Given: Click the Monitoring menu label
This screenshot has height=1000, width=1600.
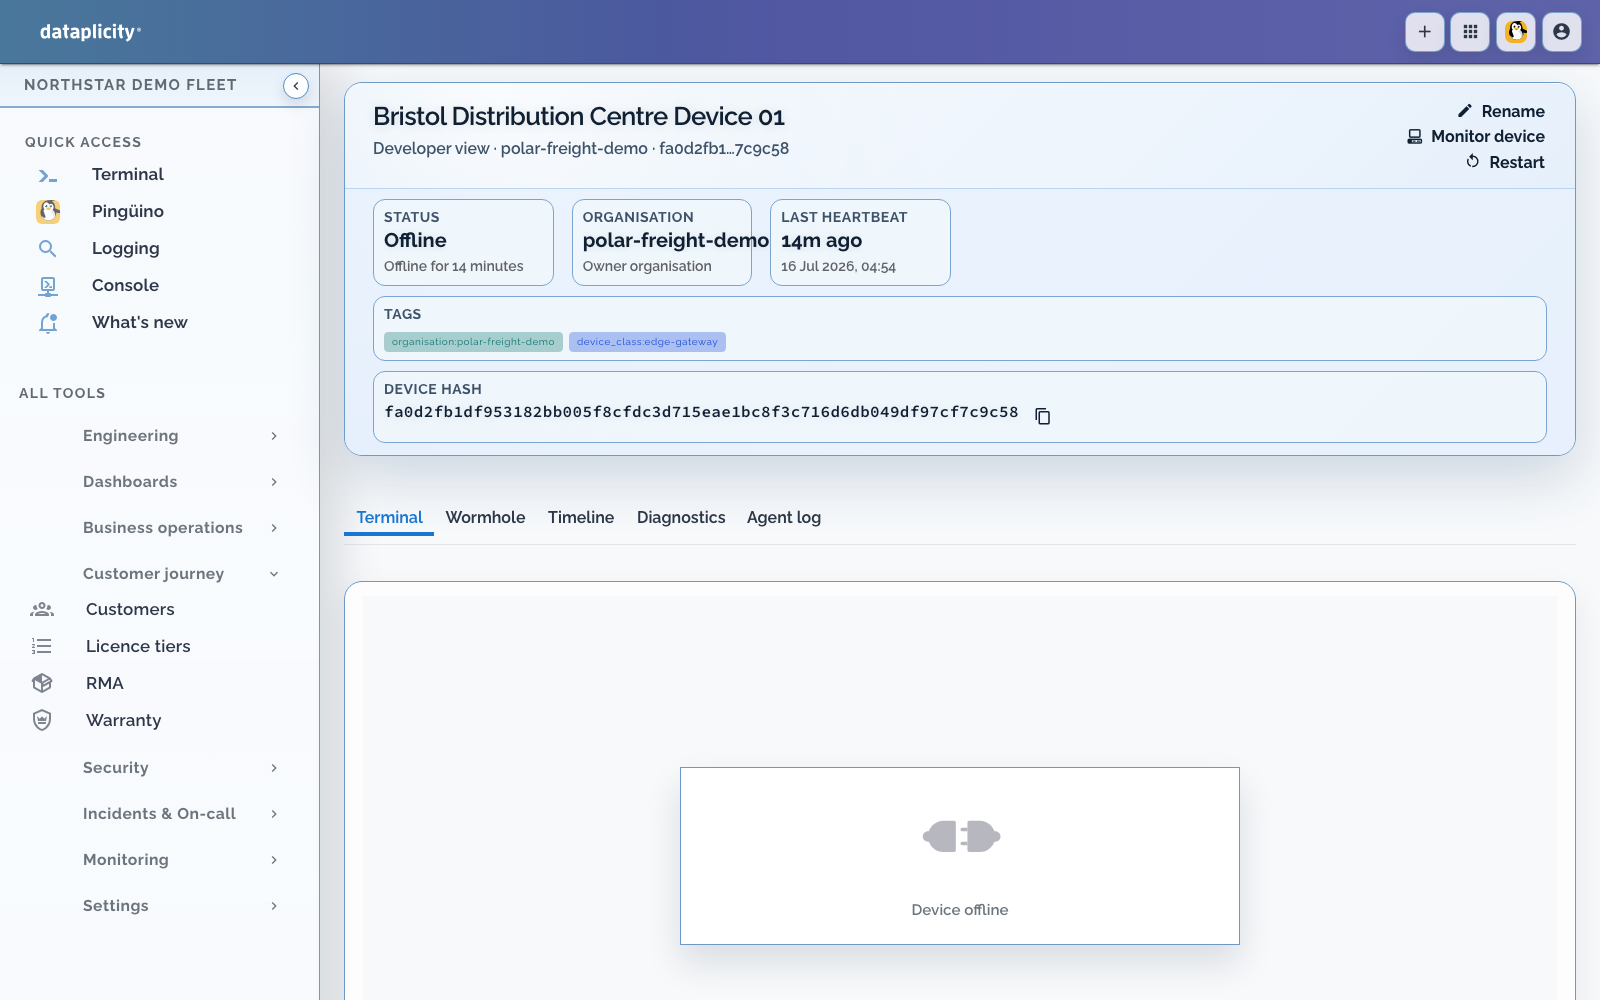Looking at the screenshot, I should click(x=126, y=860).
